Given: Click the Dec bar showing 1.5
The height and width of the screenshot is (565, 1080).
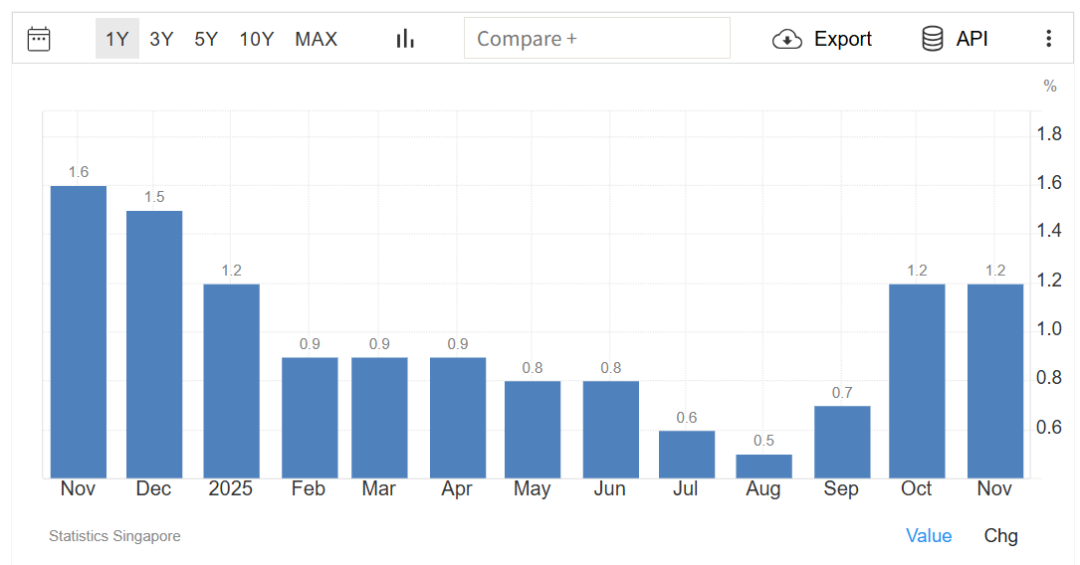Looking at the screenshot, I should click(x=154, y=344).
